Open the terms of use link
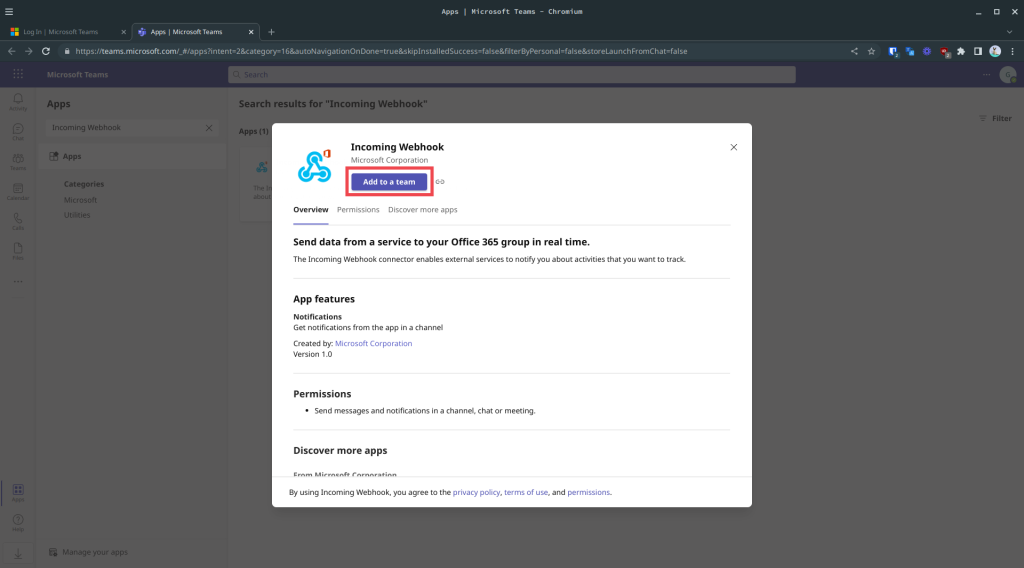Screen dimensions: 1024x568 (526, 492)
